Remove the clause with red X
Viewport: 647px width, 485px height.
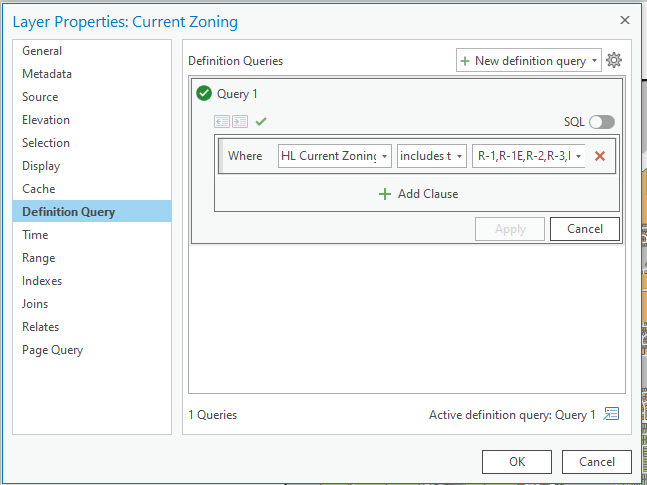(600, 156)
